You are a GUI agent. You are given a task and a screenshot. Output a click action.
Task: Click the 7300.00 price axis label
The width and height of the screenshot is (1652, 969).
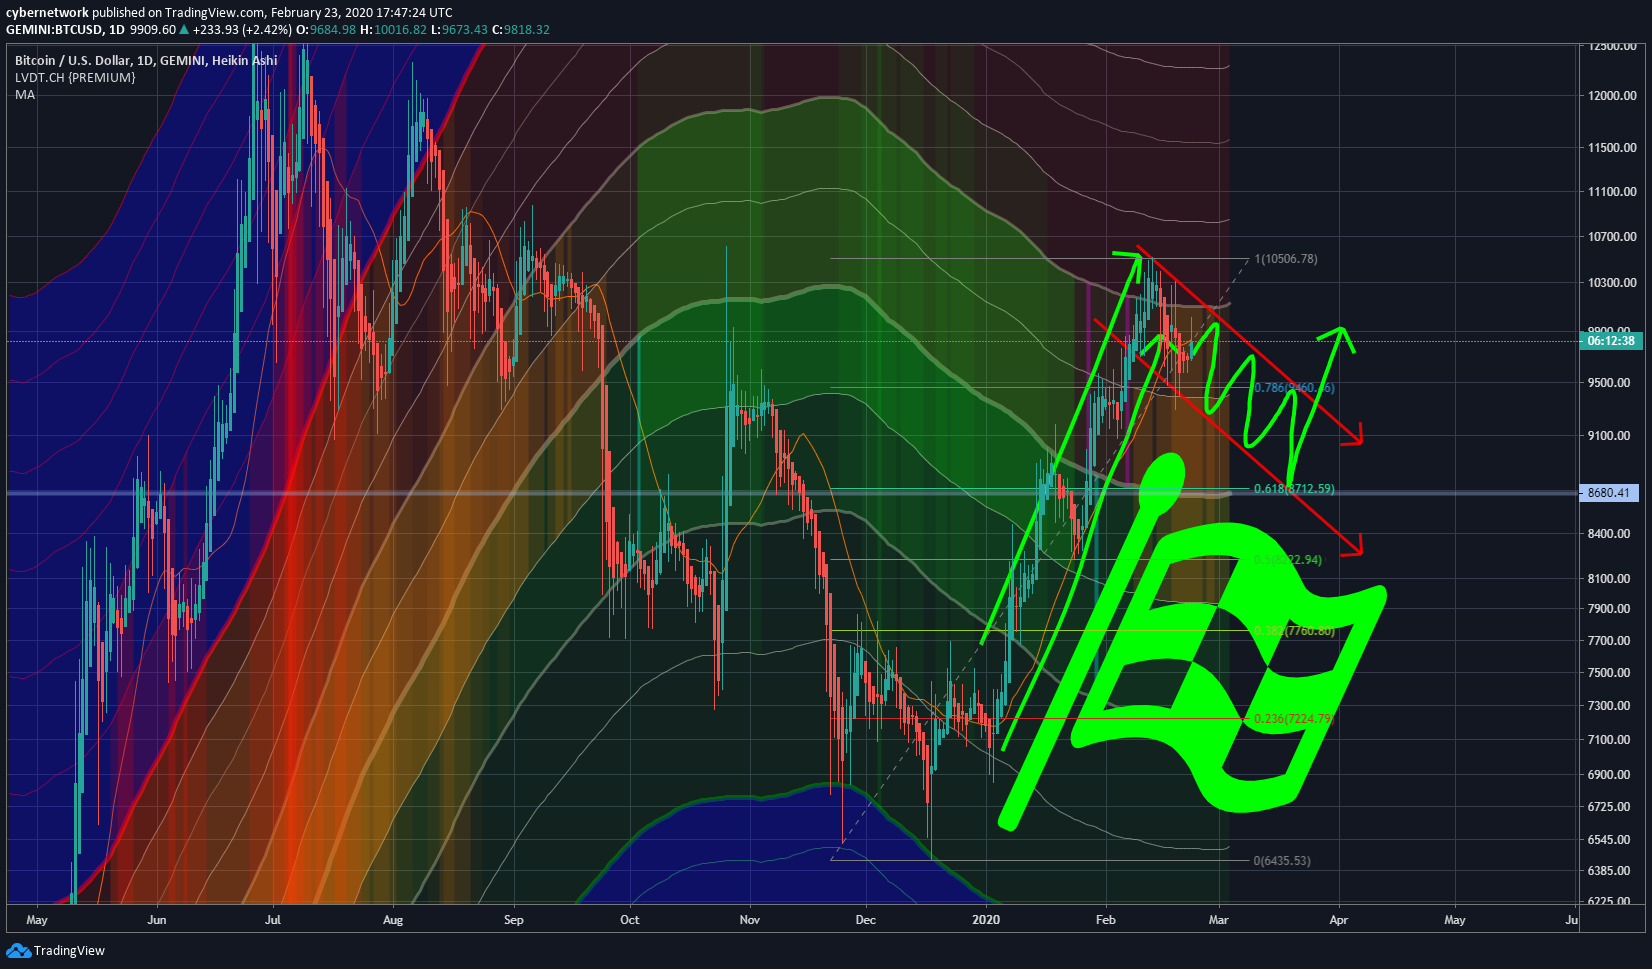(x=1609, y=705)
